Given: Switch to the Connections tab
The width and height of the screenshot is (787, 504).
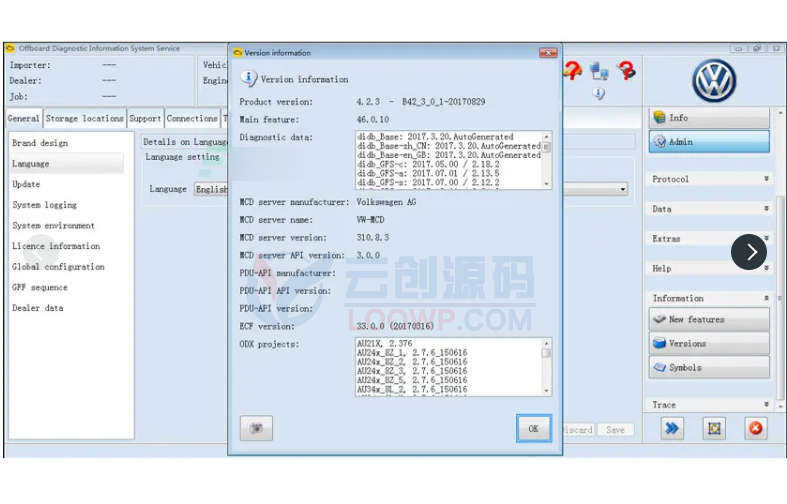Looking at the screenshot, I should (192, 118).
